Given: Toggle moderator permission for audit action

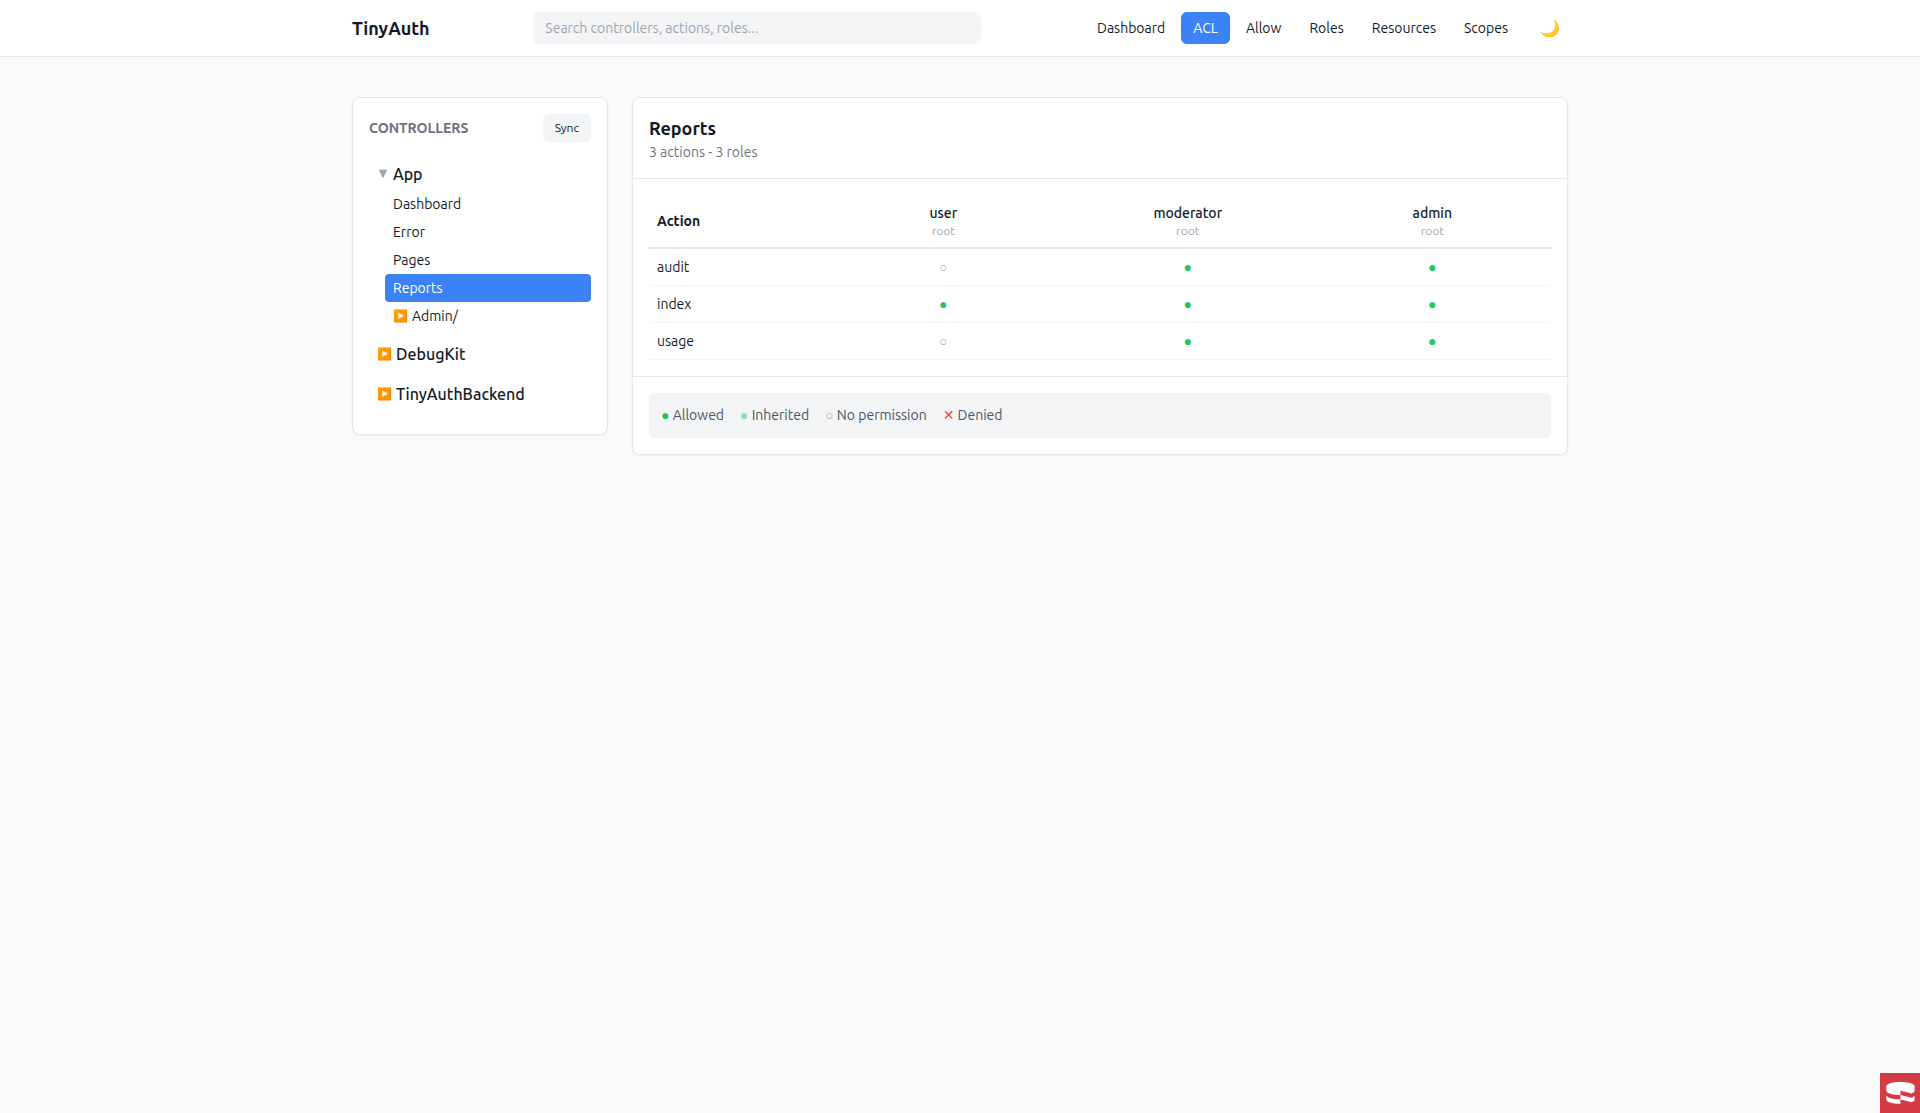Looking at the screenshot, I should (x=1187, y=268).
